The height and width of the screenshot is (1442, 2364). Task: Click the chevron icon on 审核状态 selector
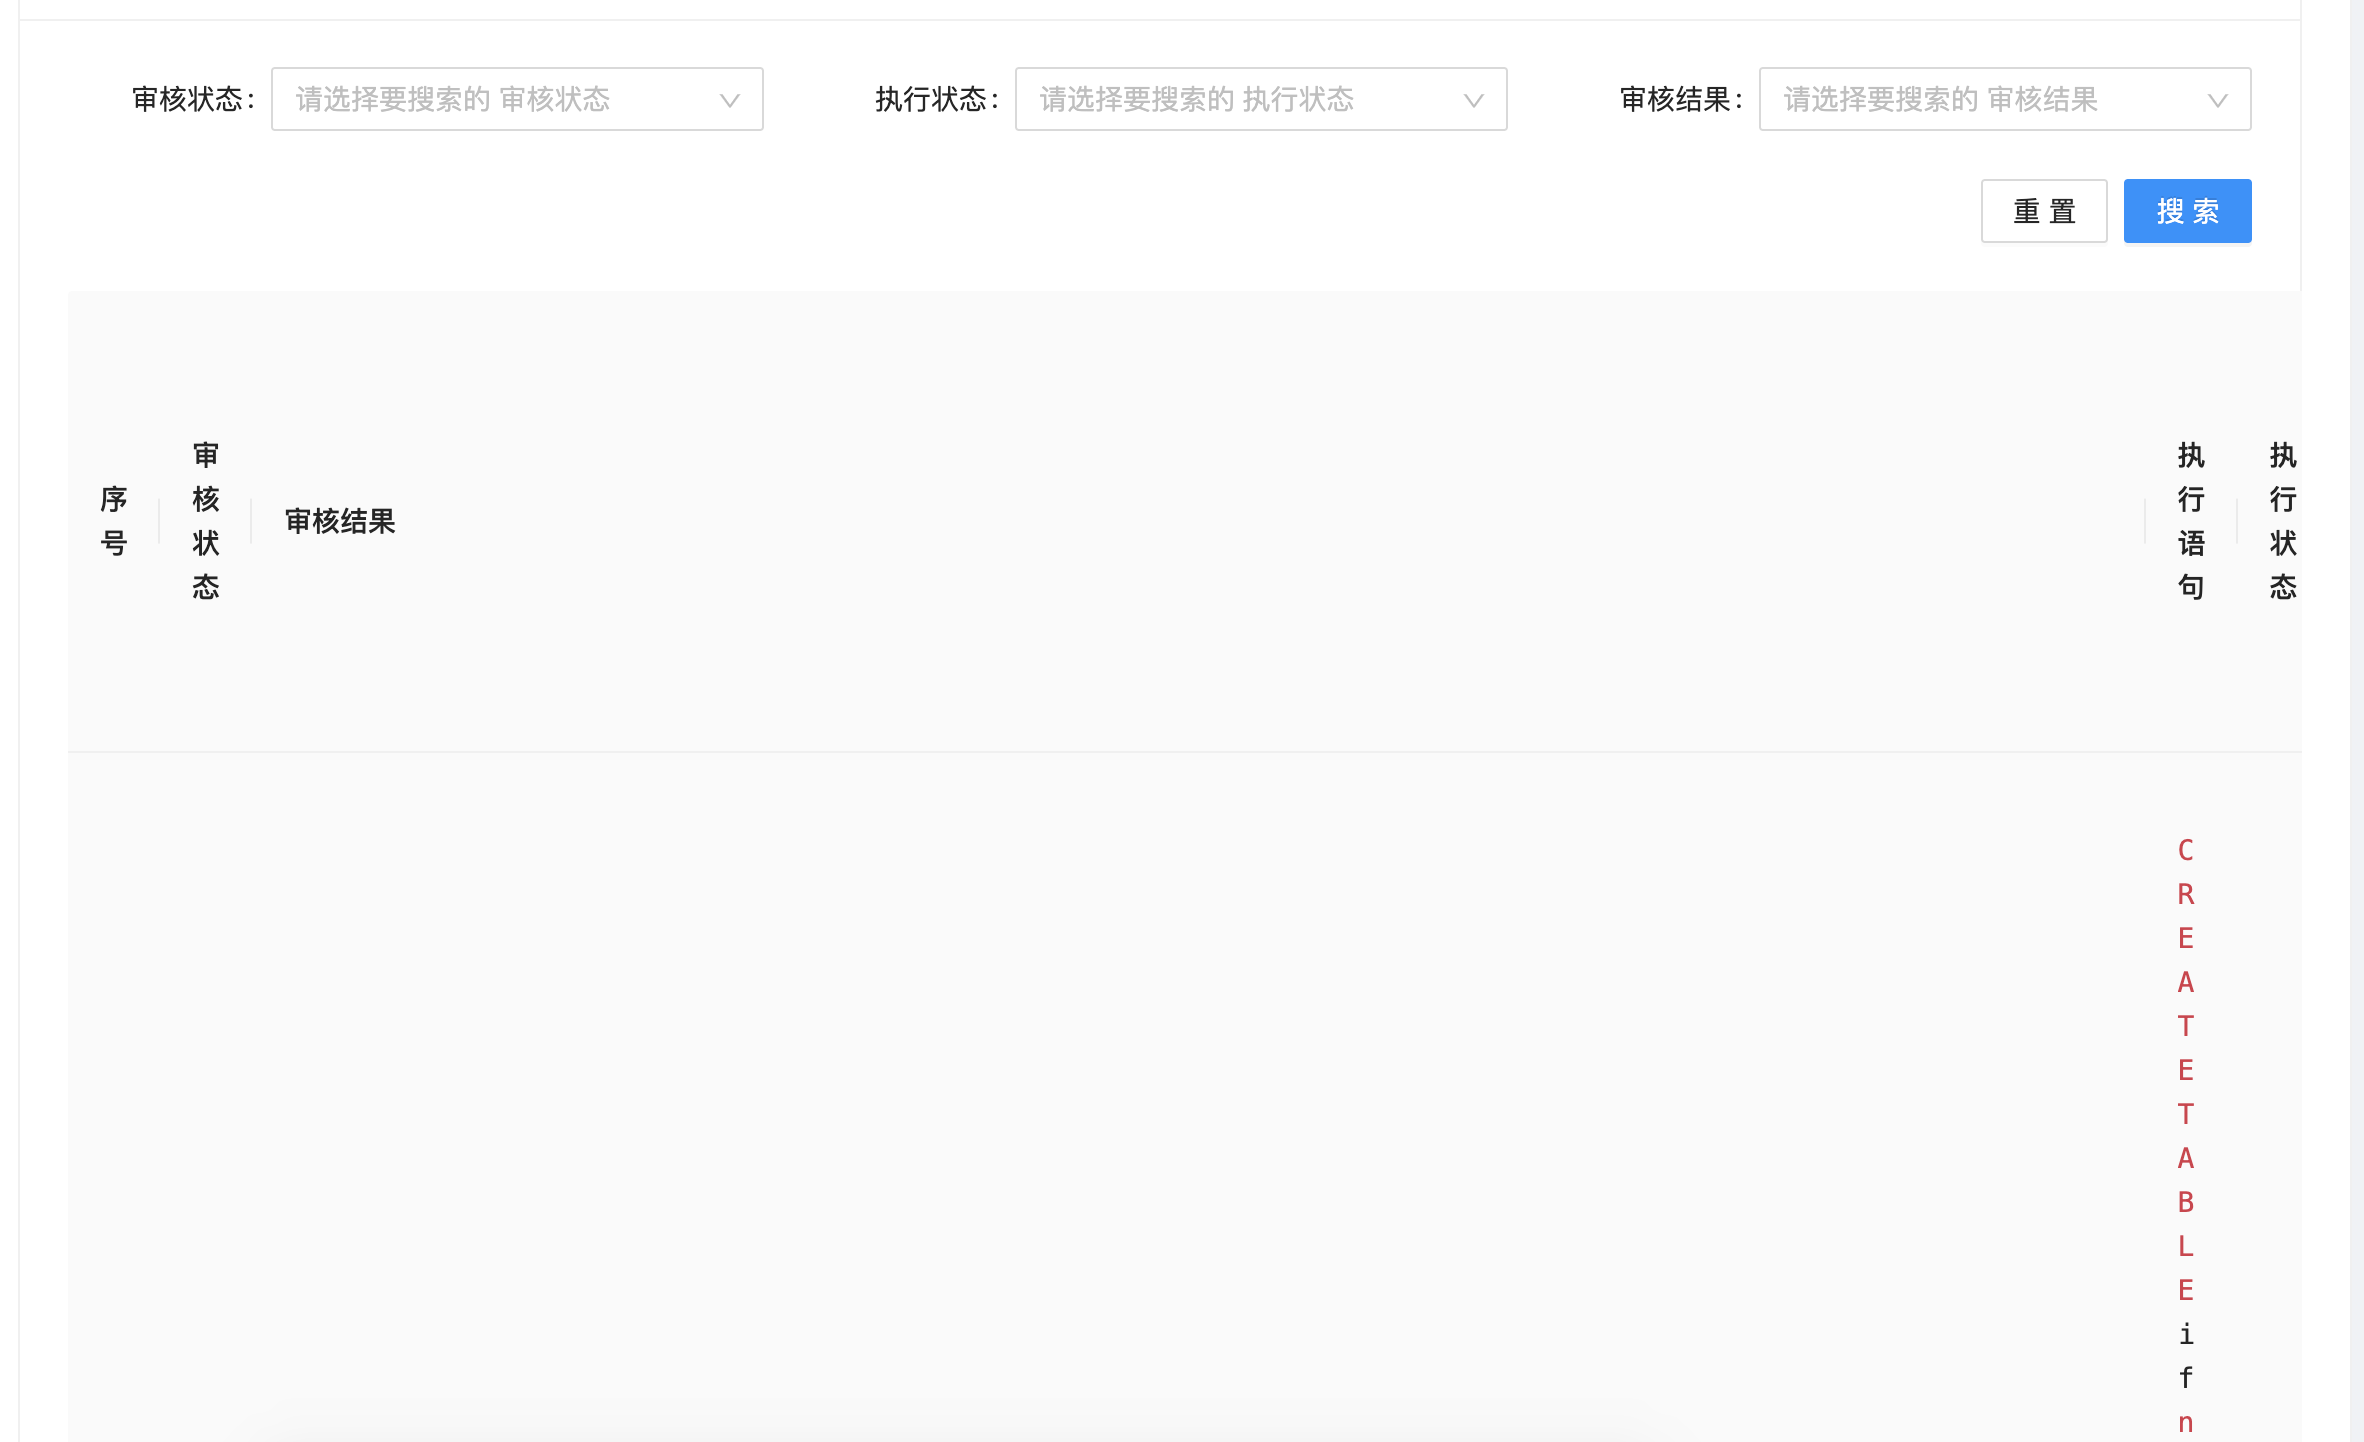pos(729,100)
